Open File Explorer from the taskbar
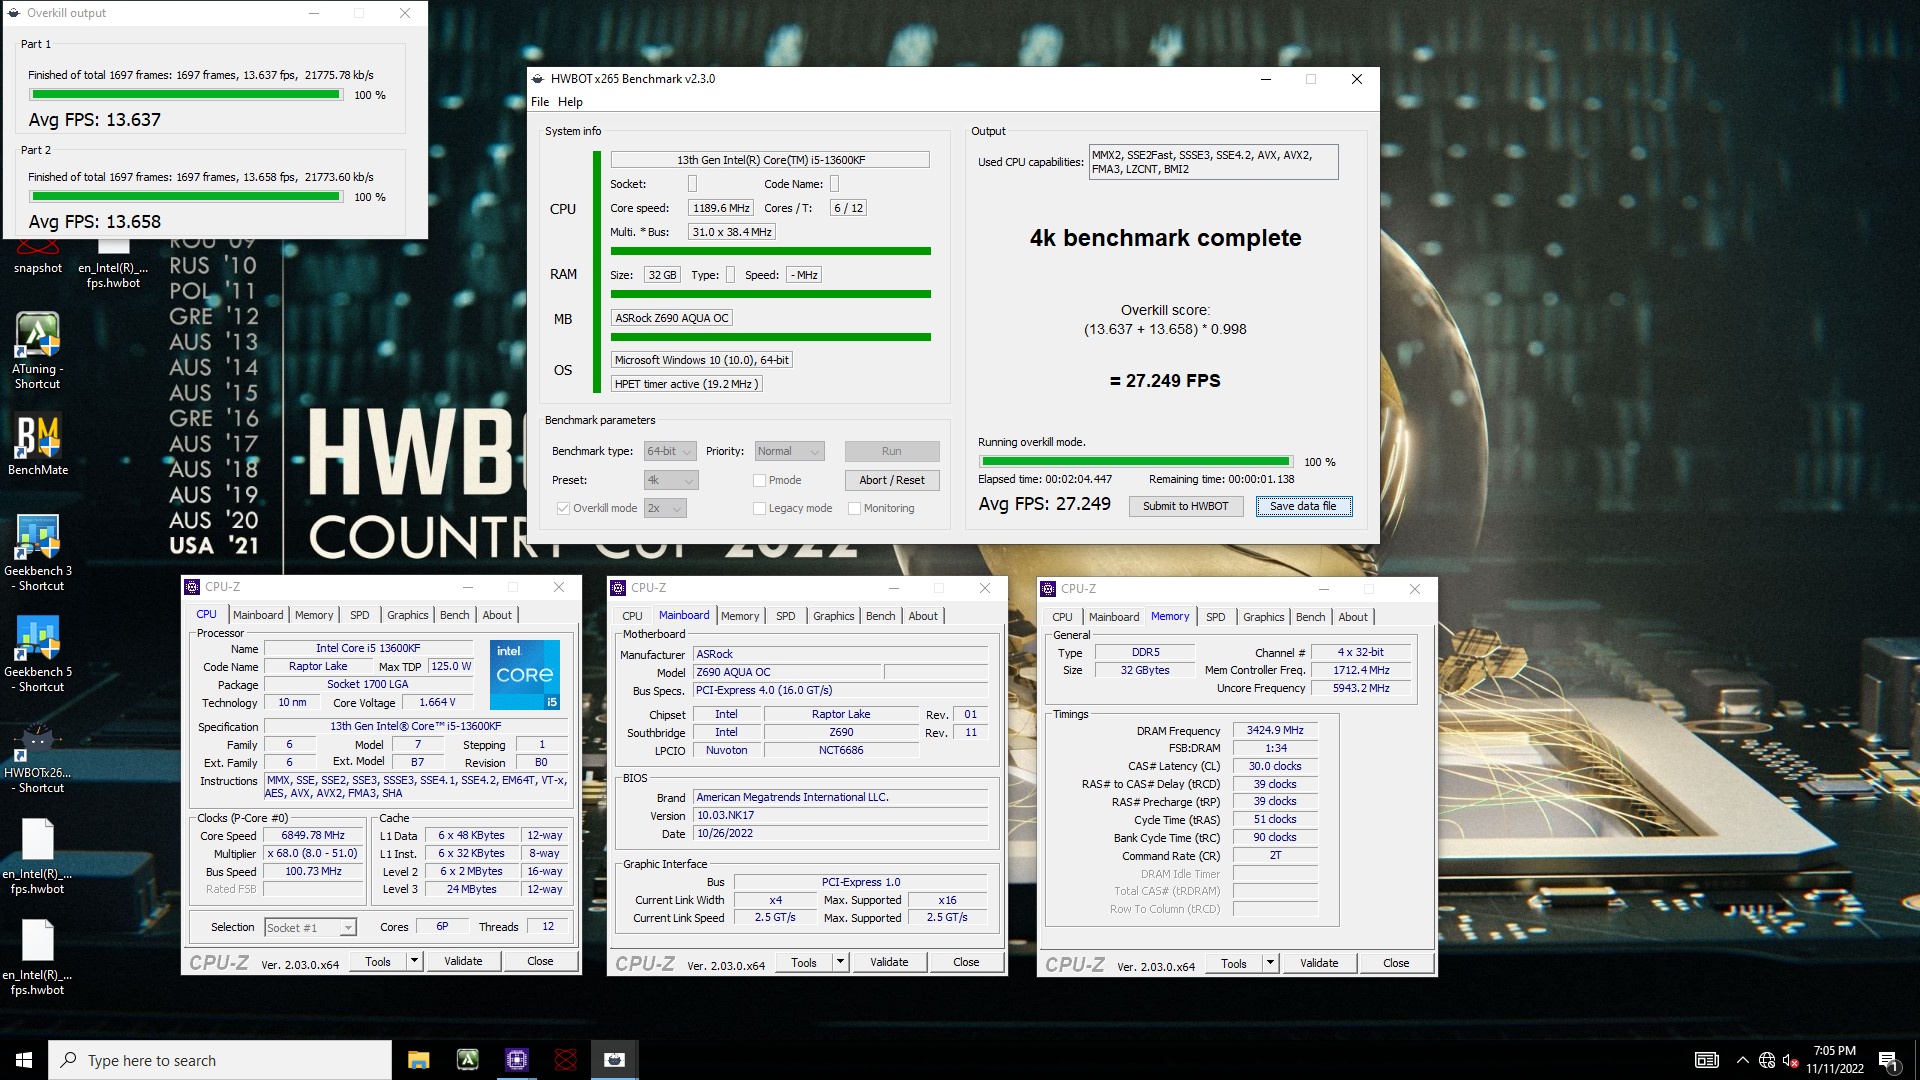The width and height of the screenshot is (1920, 1080). 419,1060
